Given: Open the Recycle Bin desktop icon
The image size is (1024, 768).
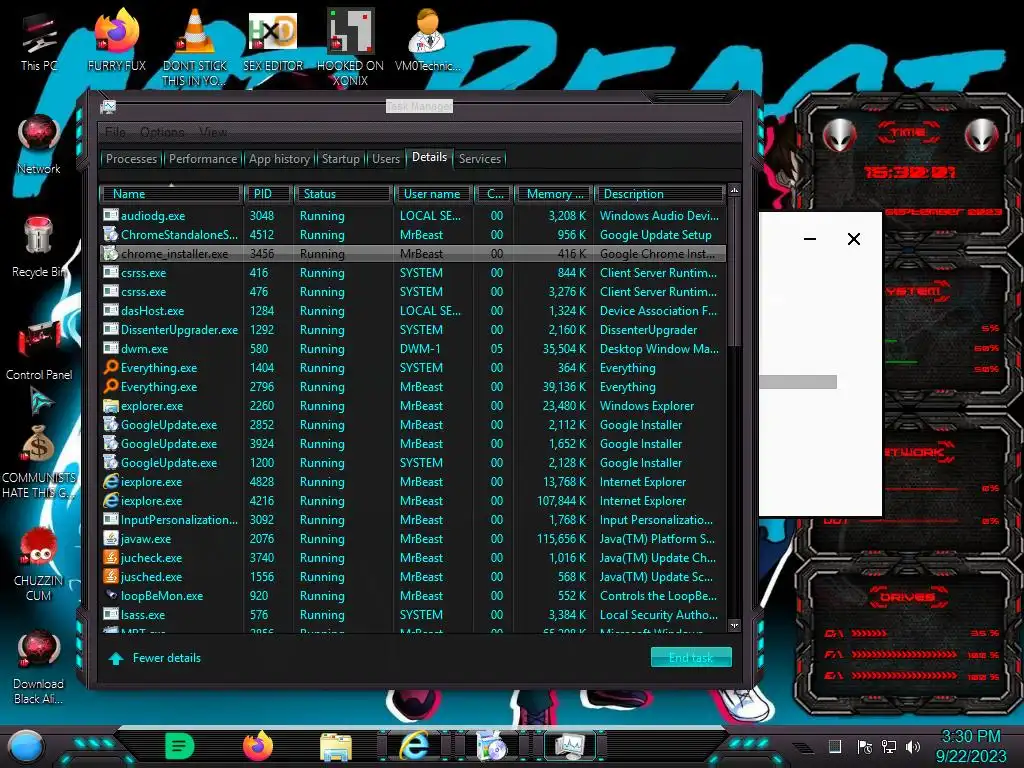Looking at the screenshot, I should [x=39, y=247].
